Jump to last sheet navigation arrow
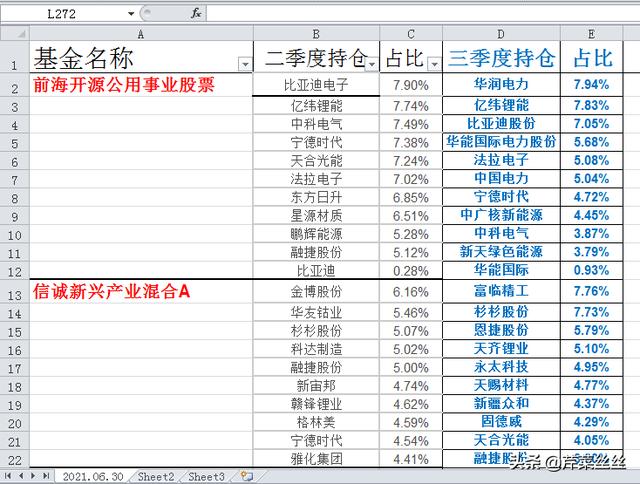Image resolution: width=640 pixels, height=484 pixels. pos(46,476)
